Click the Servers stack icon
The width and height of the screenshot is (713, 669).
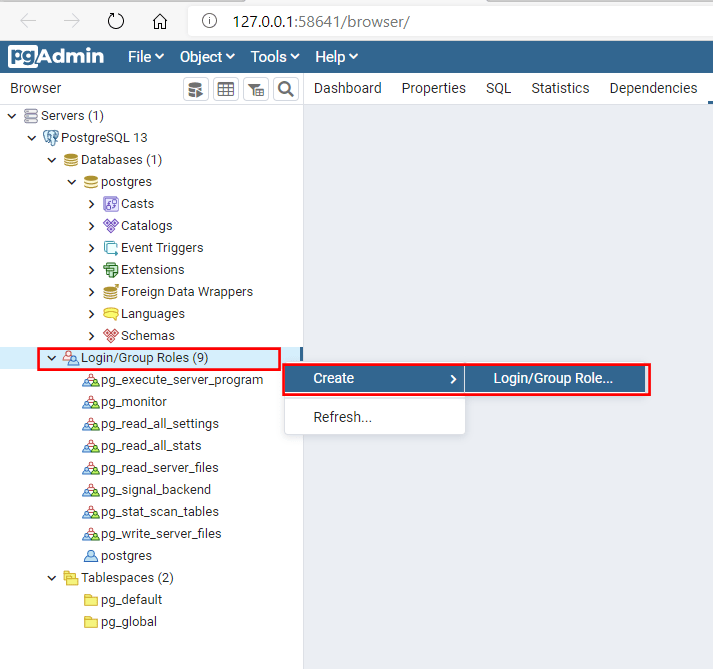click(31, 116)
